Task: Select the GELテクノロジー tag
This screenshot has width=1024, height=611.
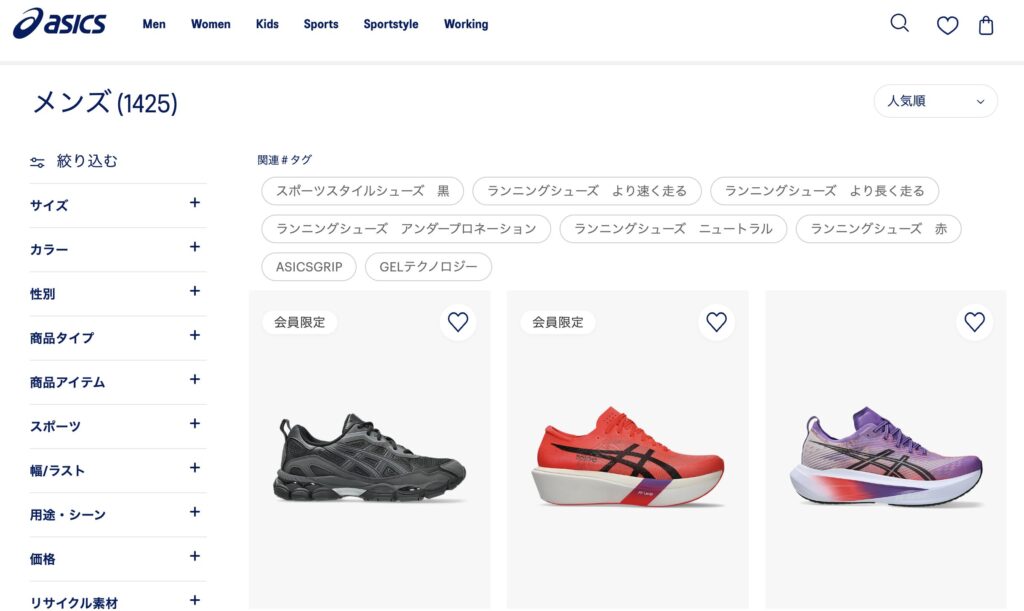Action: 428,267
